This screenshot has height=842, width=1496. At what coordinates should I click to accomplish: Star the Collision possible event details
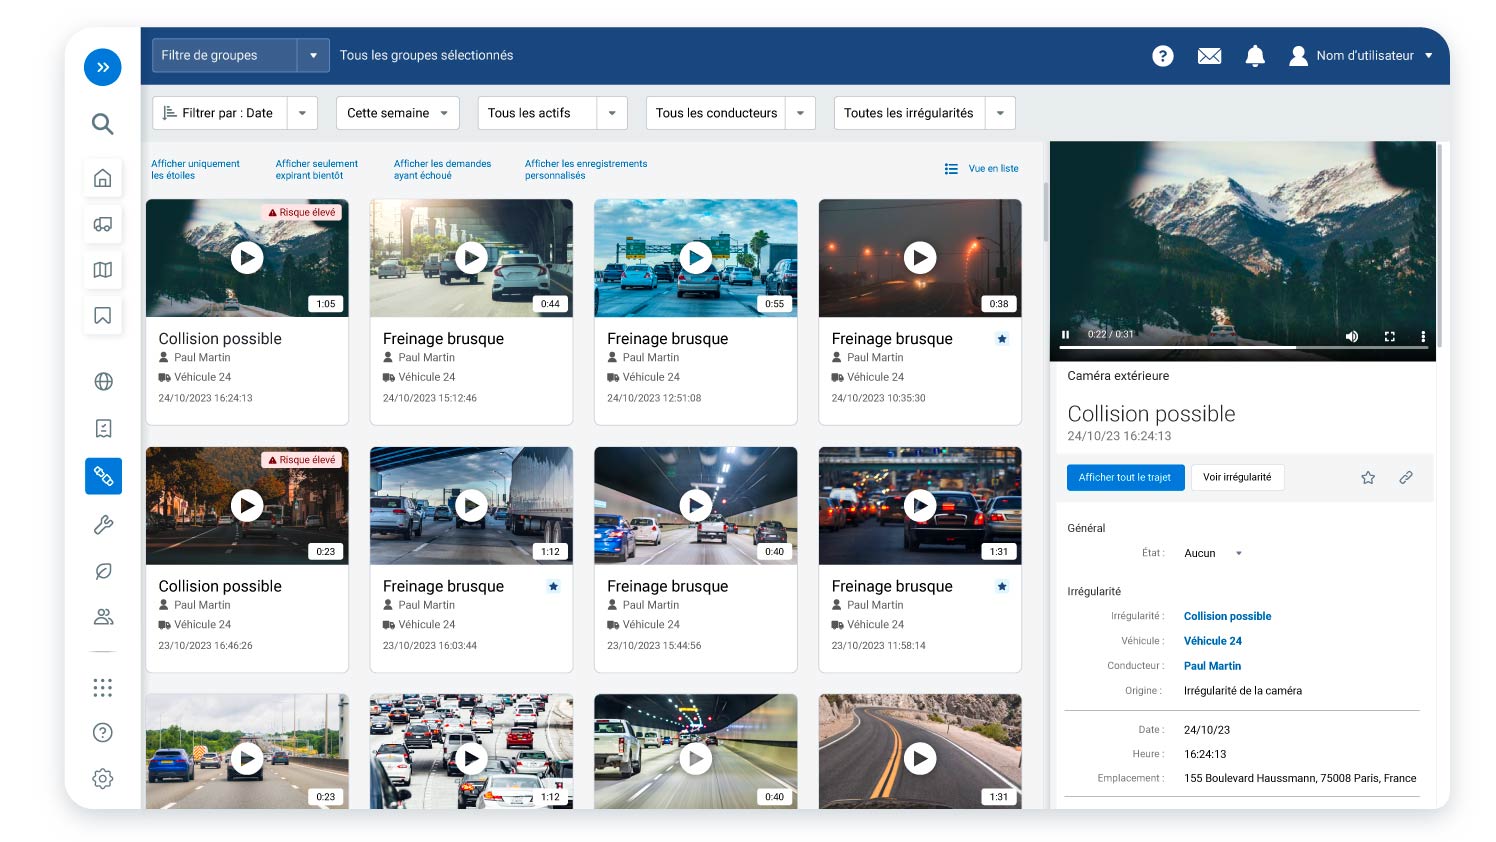(x=1368, y=477)
